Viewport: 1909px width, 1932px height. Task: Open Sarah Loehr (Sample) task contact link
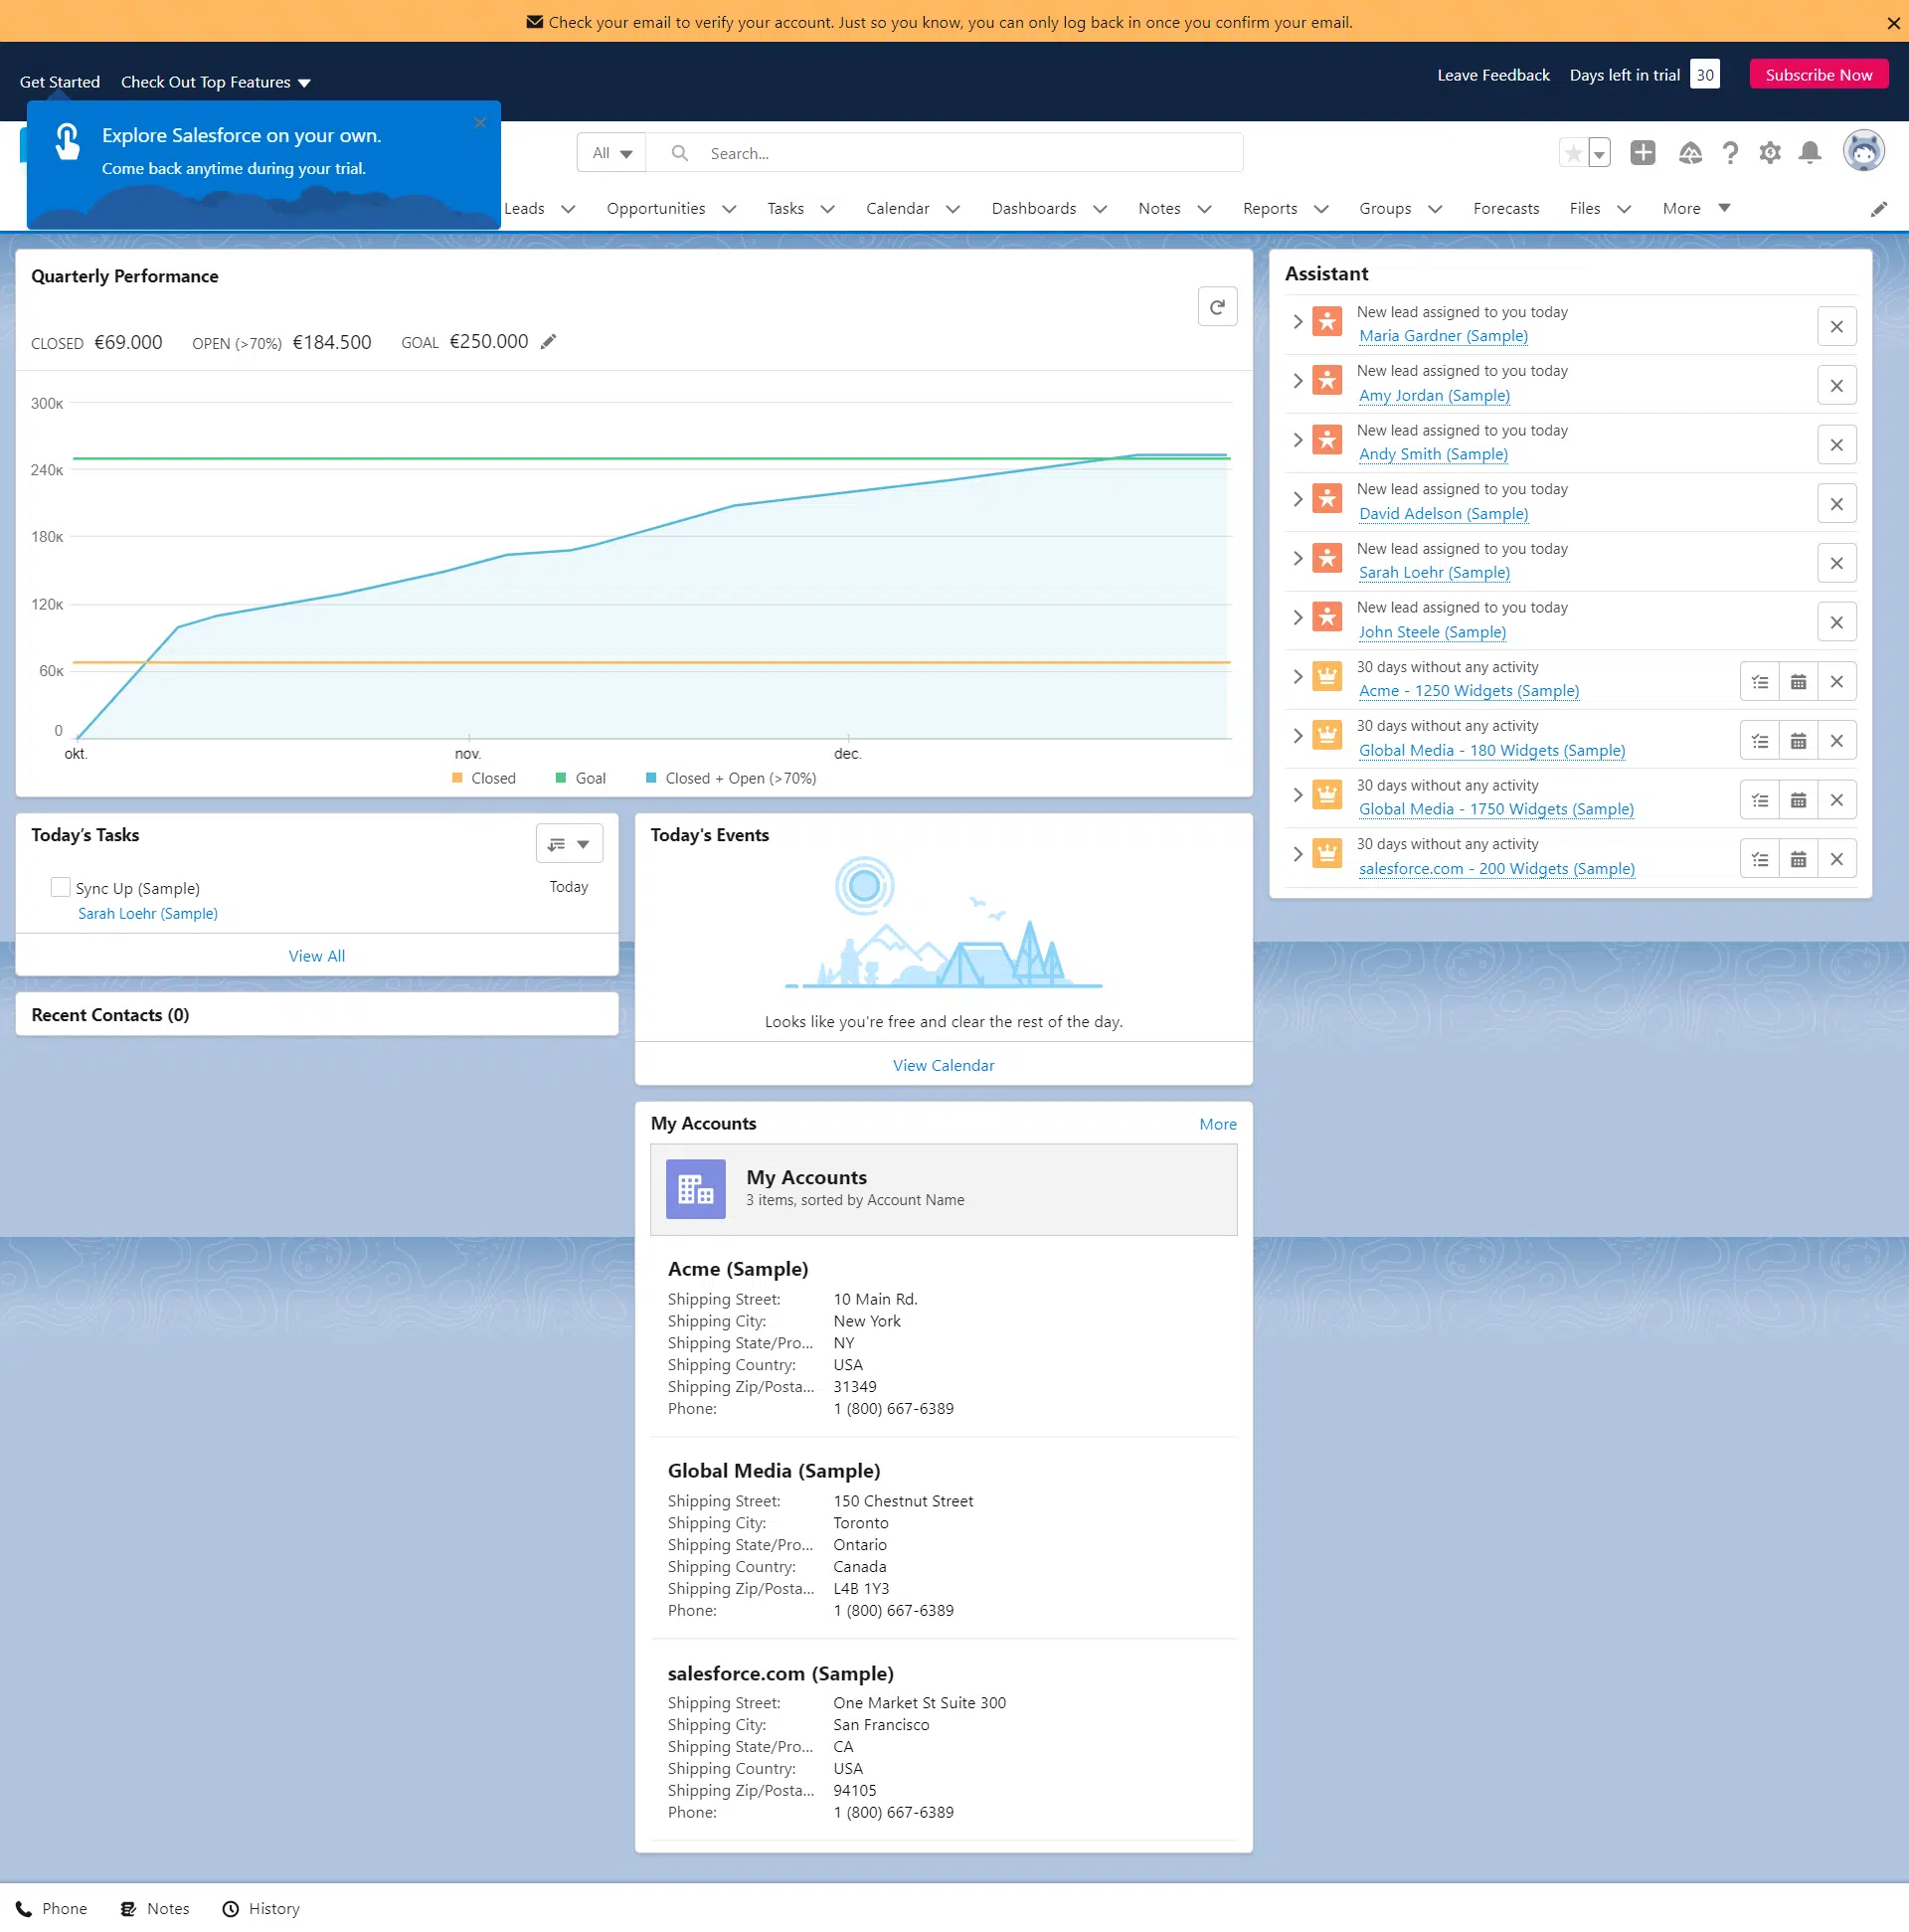[x=148, y=914]
